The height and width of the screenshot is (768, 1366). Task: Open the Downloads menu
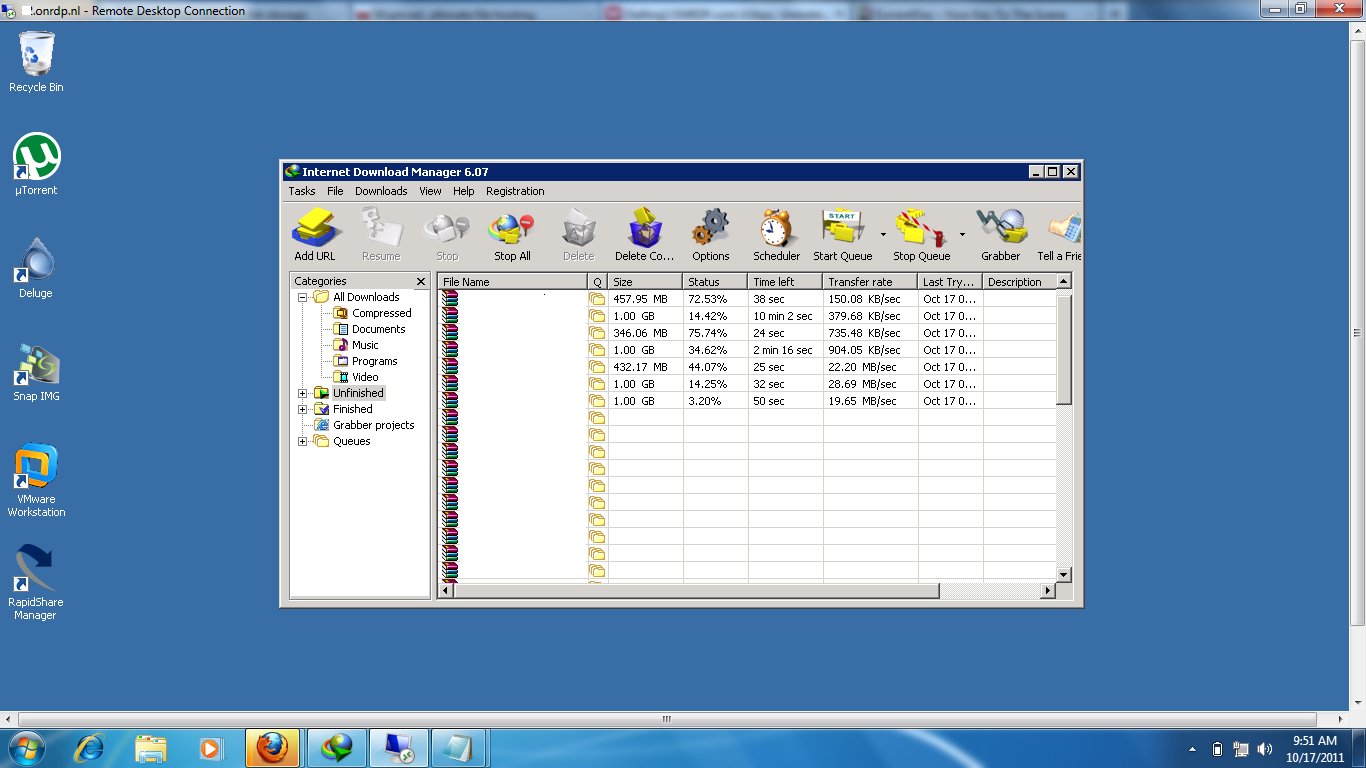pos(381,191)
